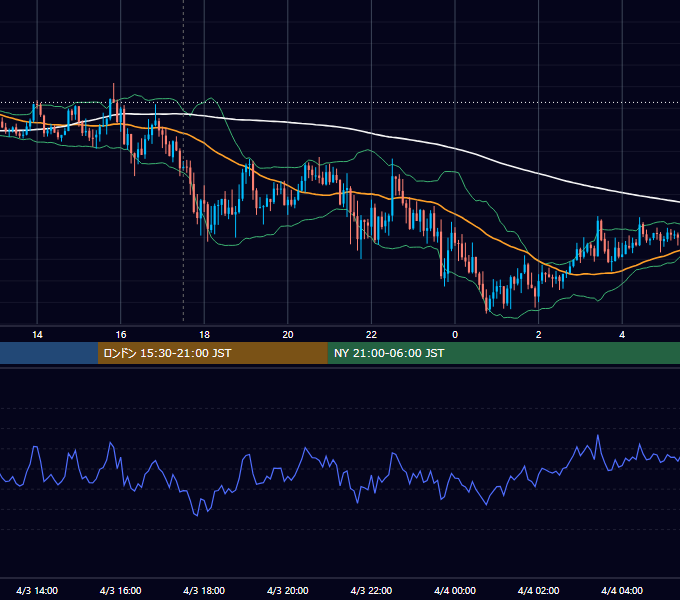Click the 20 hour label on price chart axis
Viewport: 680px width, 600px height.
pos(288,335)
